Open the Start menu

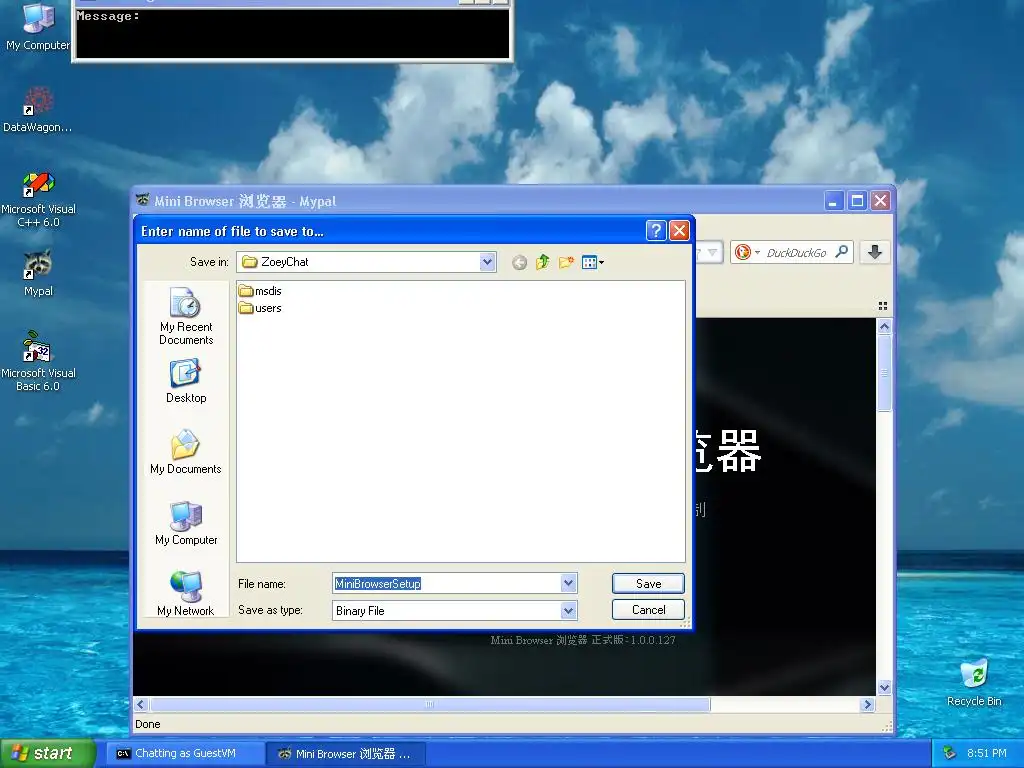pos(47,754)
